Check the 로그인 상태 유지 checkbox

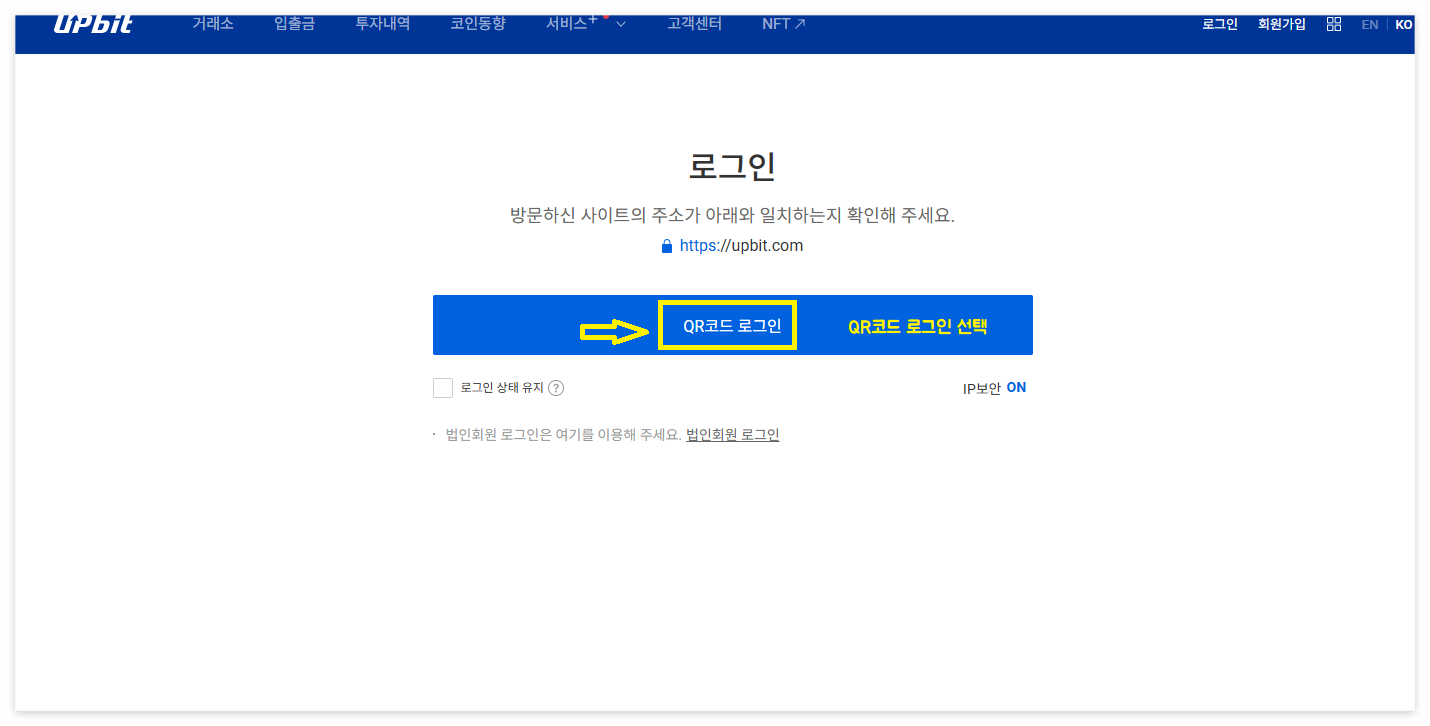tap(443, 388)
